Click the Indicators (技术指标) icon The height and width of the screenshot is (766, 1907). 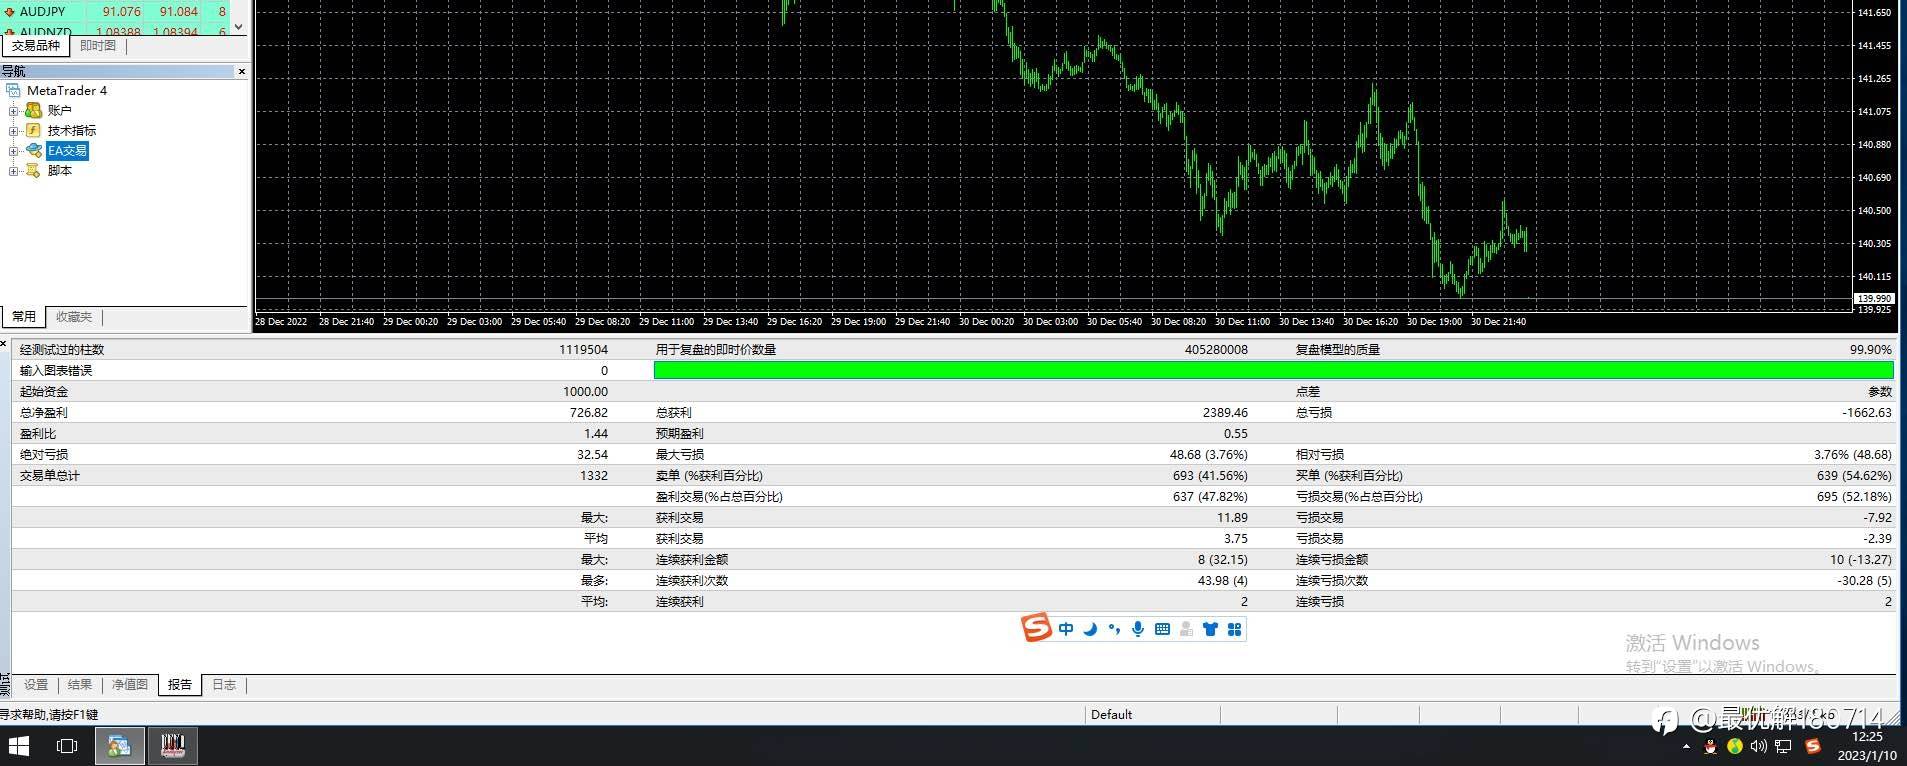click(x=33, y=130)
